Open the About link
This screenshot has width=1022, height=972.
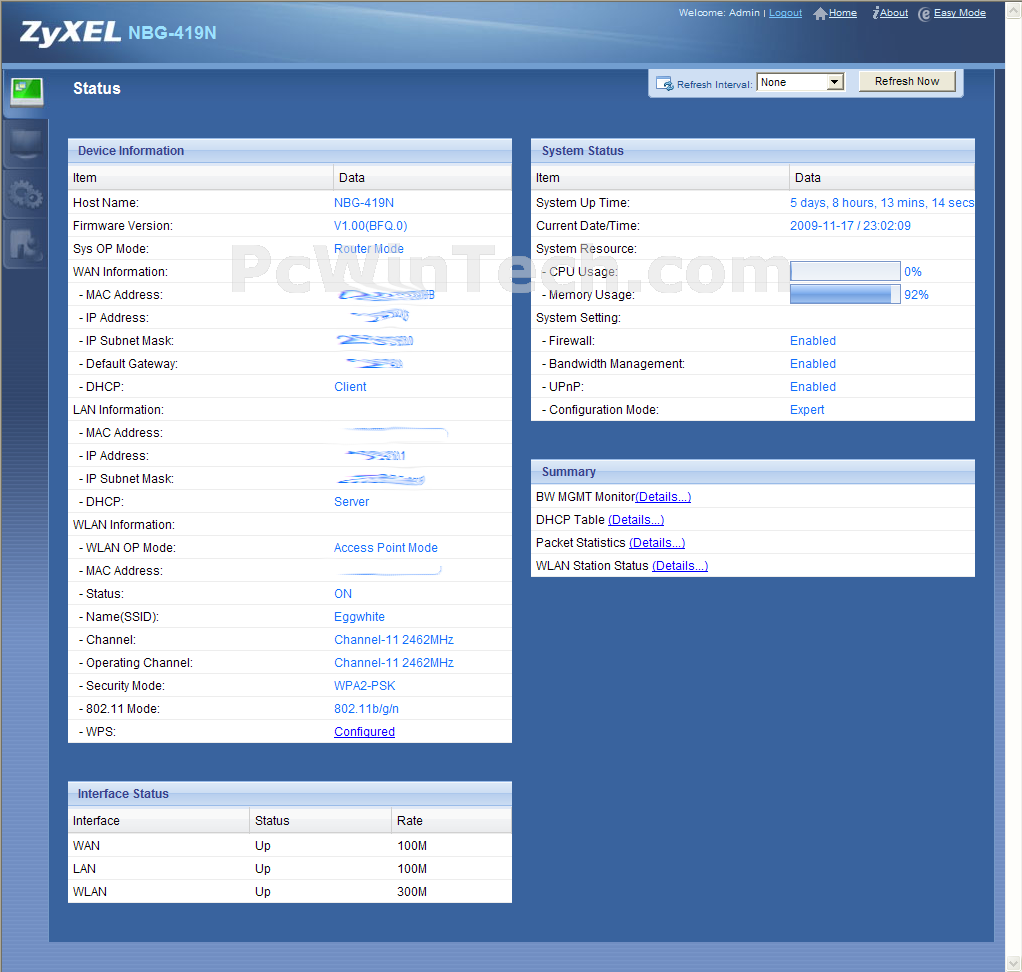tap(894, 13)
